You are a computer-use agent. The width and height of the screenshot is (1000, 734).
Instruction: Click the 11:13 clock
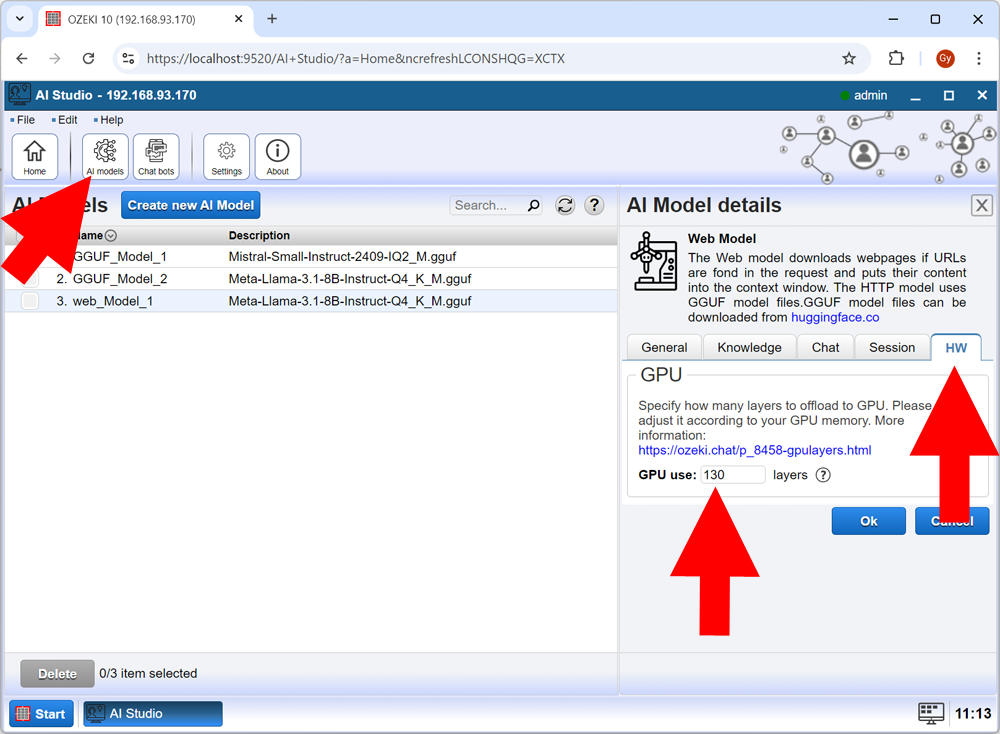(973, 714)
